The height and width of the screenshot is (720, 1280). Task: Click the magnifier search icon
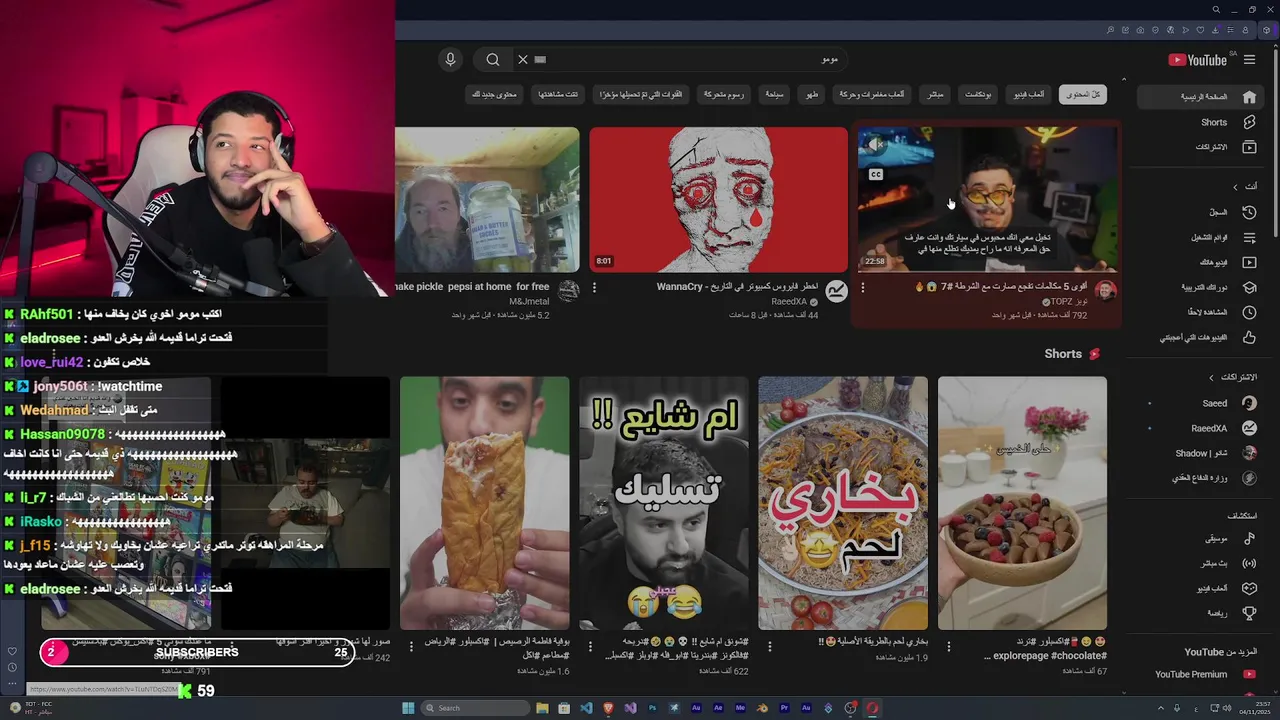click(493, 60)
